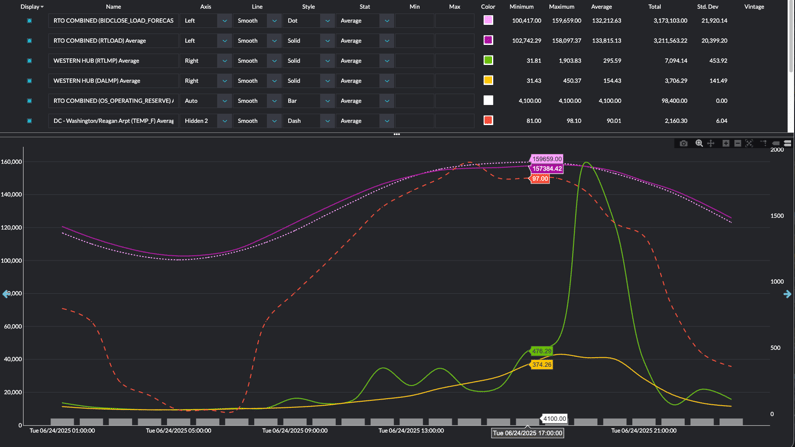
Task: Toggle display checkbox for WESTERN HUB RTLMP
Action: click(x=29, y=61)
